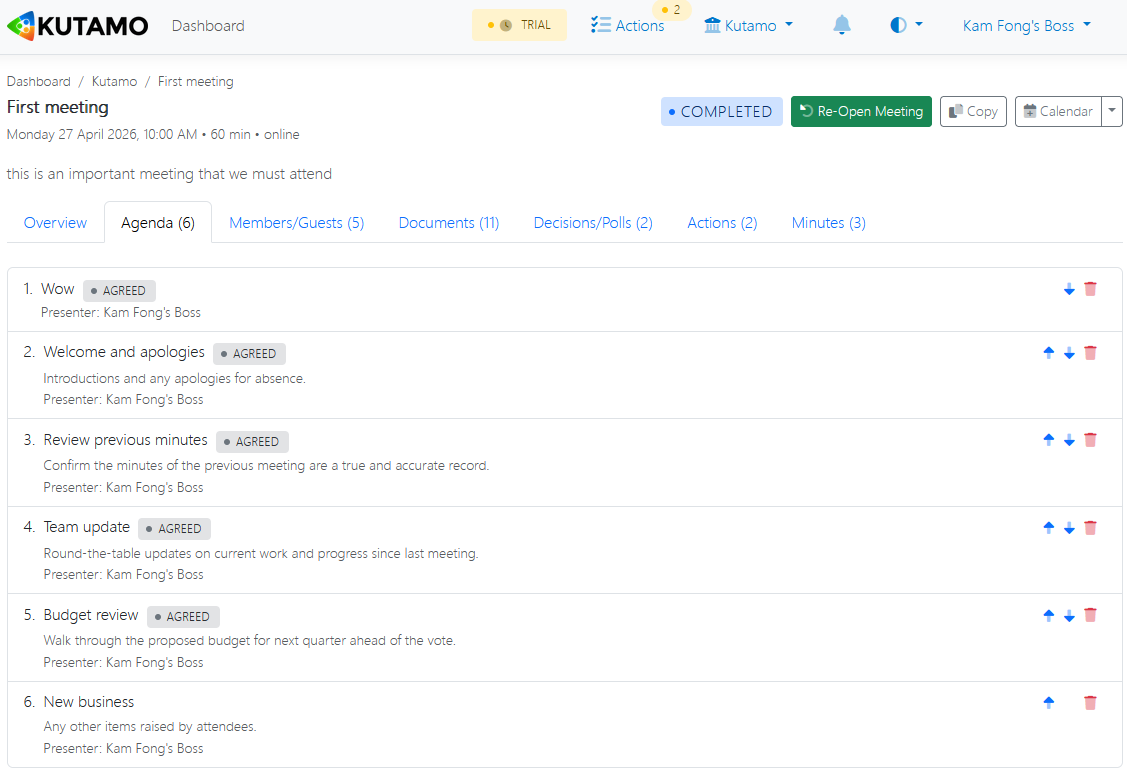Image resolution: width=1127 pixels, height=776 pixels.
Task: Click 'Review previous minutes' title
Action: click(125, 440)
